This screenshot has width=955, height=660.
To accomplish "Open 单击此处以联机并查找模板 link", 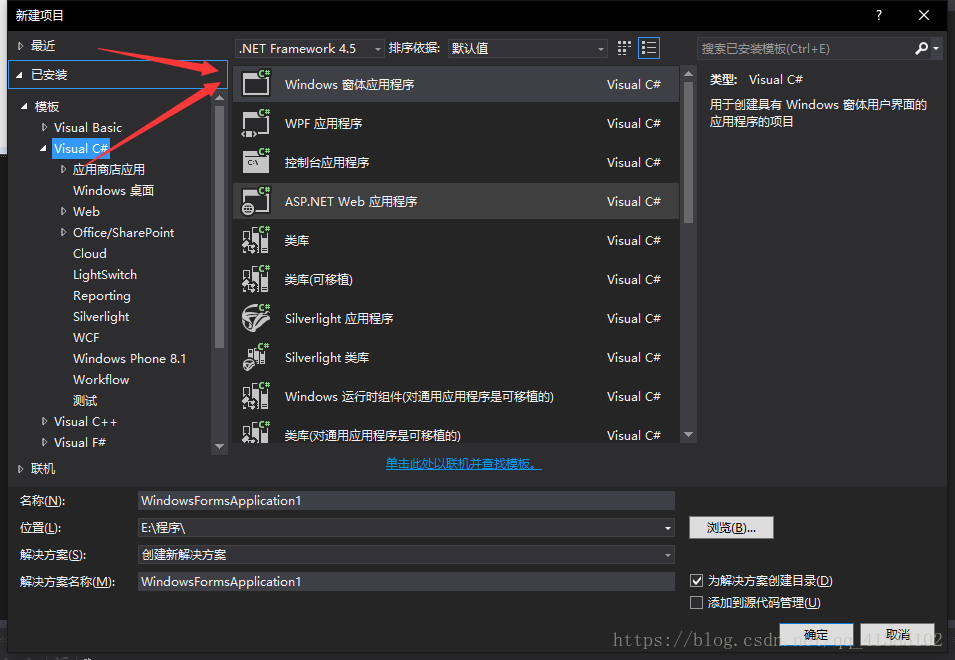I will click(x=463, y=464).
